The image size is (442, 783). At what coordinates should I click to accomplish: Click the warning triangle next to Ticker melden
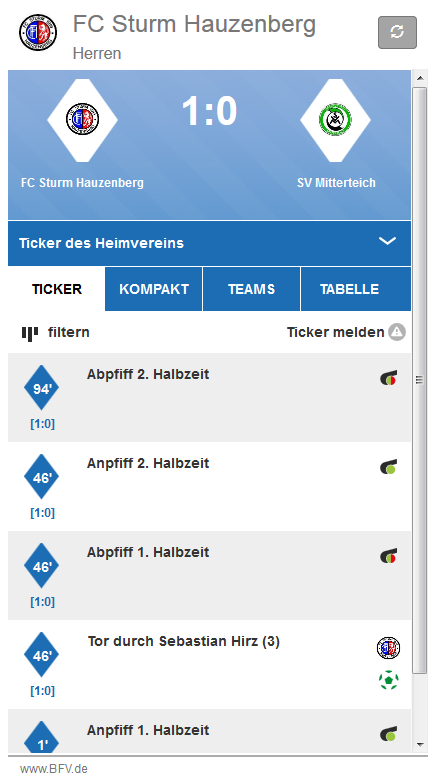point(397,332)
